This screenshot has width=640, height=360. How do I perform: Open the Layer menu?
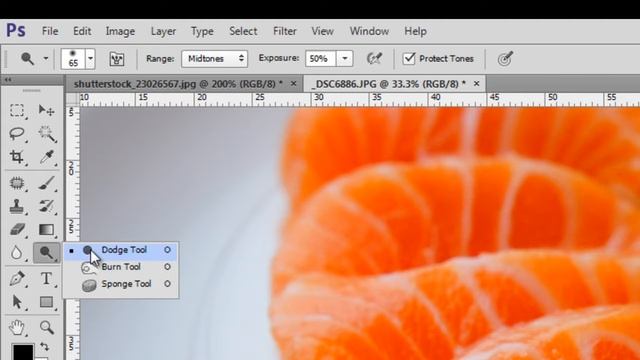coord(163,31)
